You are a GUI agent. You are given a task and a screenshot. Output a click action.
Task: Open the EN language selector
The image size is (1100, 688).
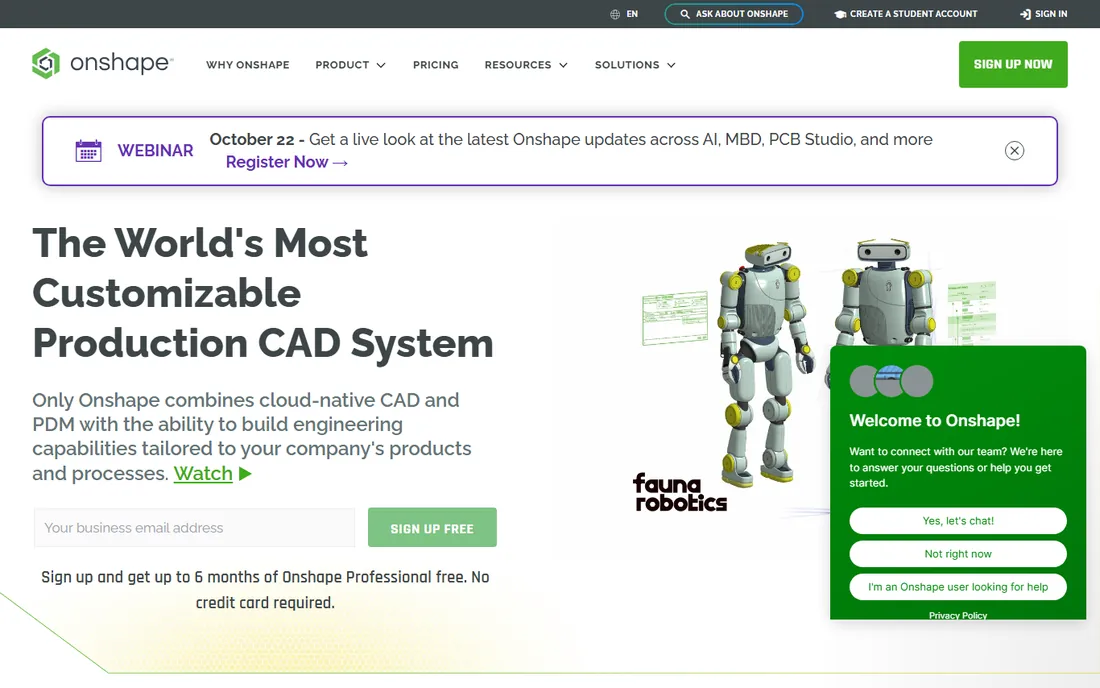point(624,14)
